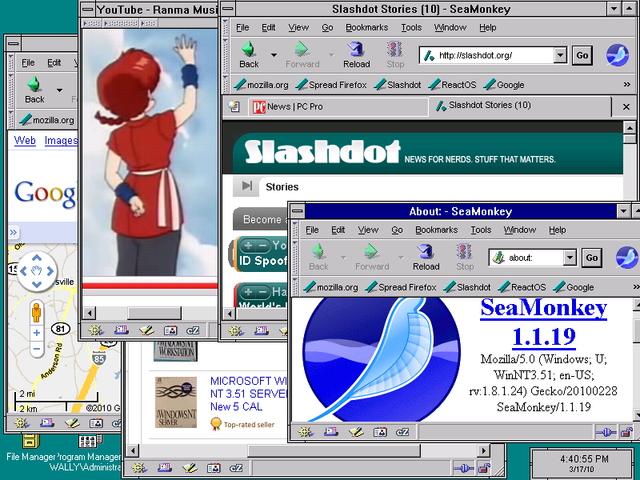
Task: Expand the Google Maps side panel chevron
Action: [13, 232]
